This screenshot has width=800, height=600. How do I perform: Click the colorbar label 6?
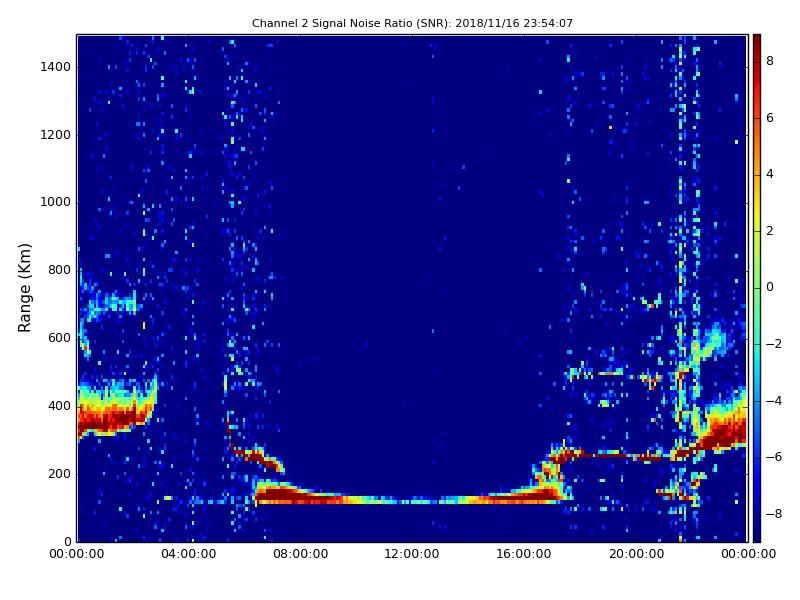770,118
